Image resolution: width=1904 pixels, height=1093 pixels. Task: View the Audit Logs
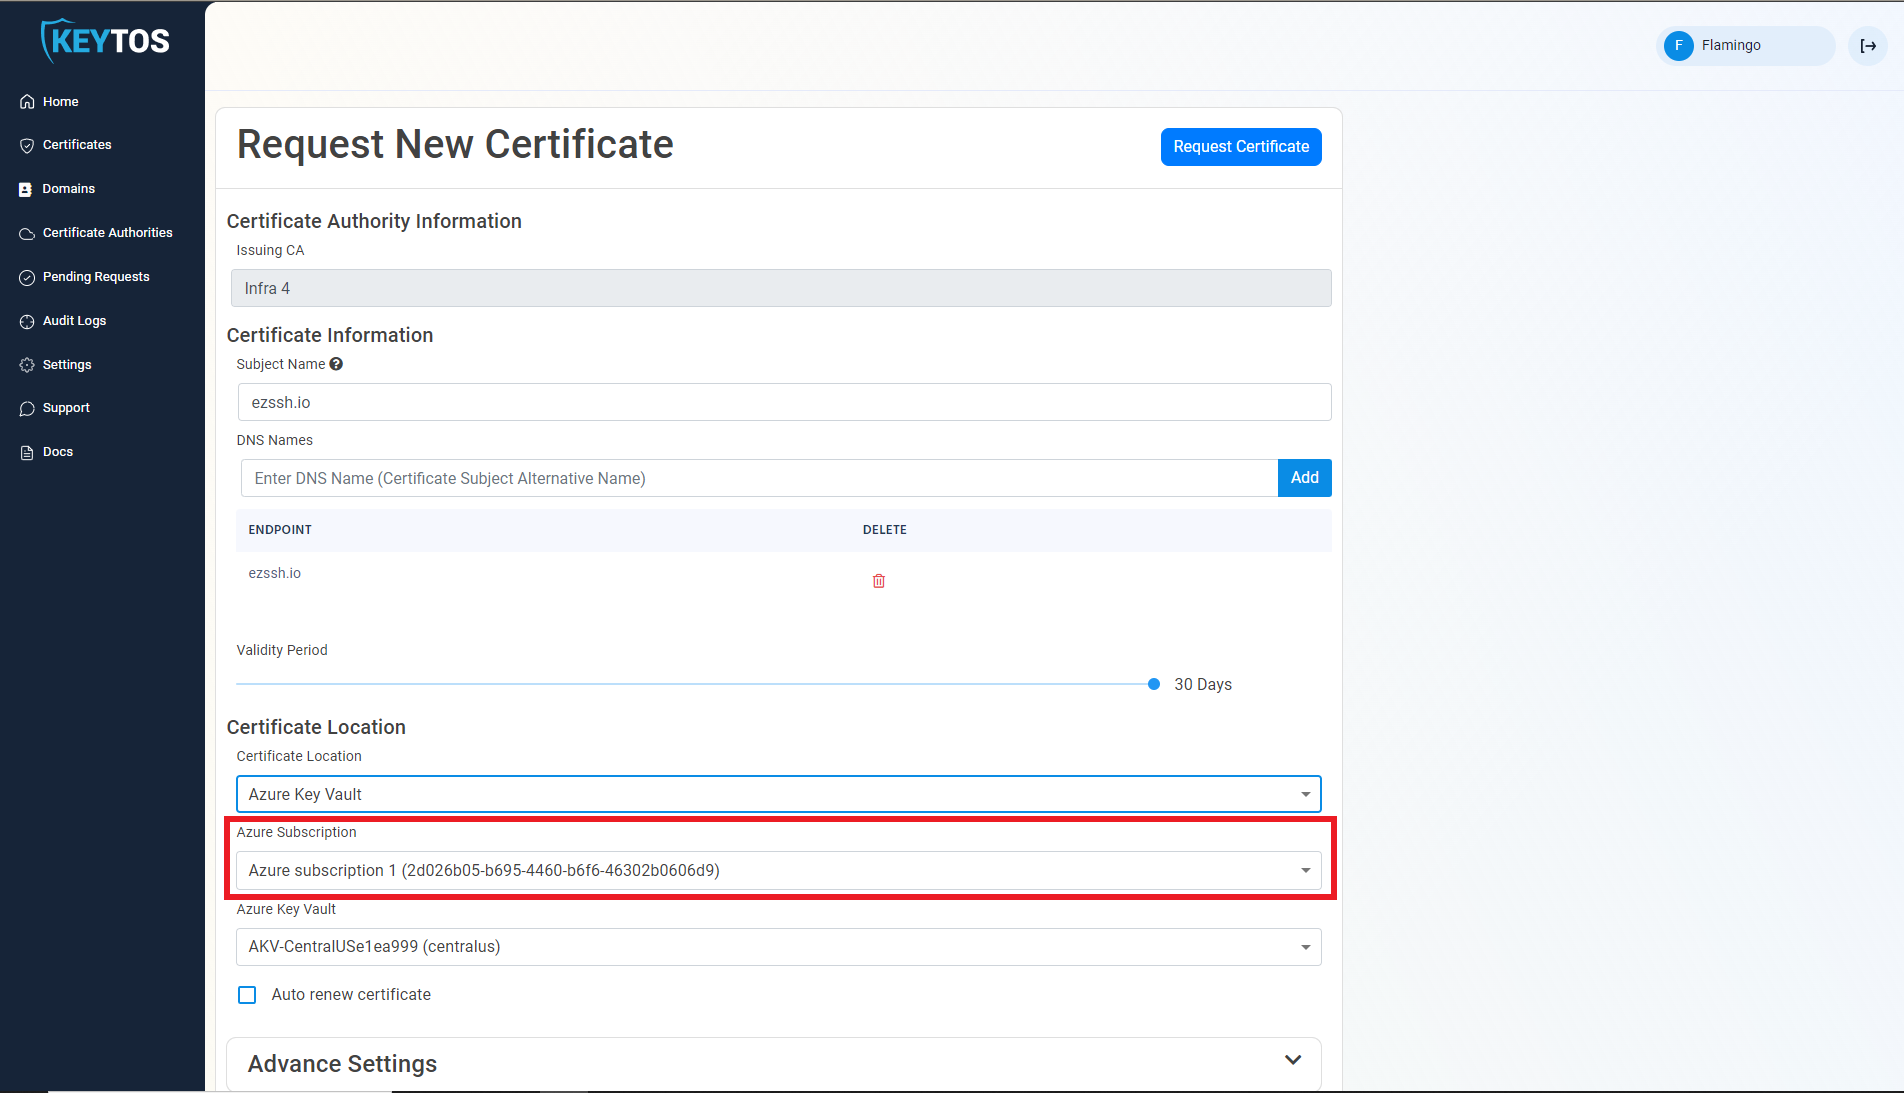coord(75,321)
